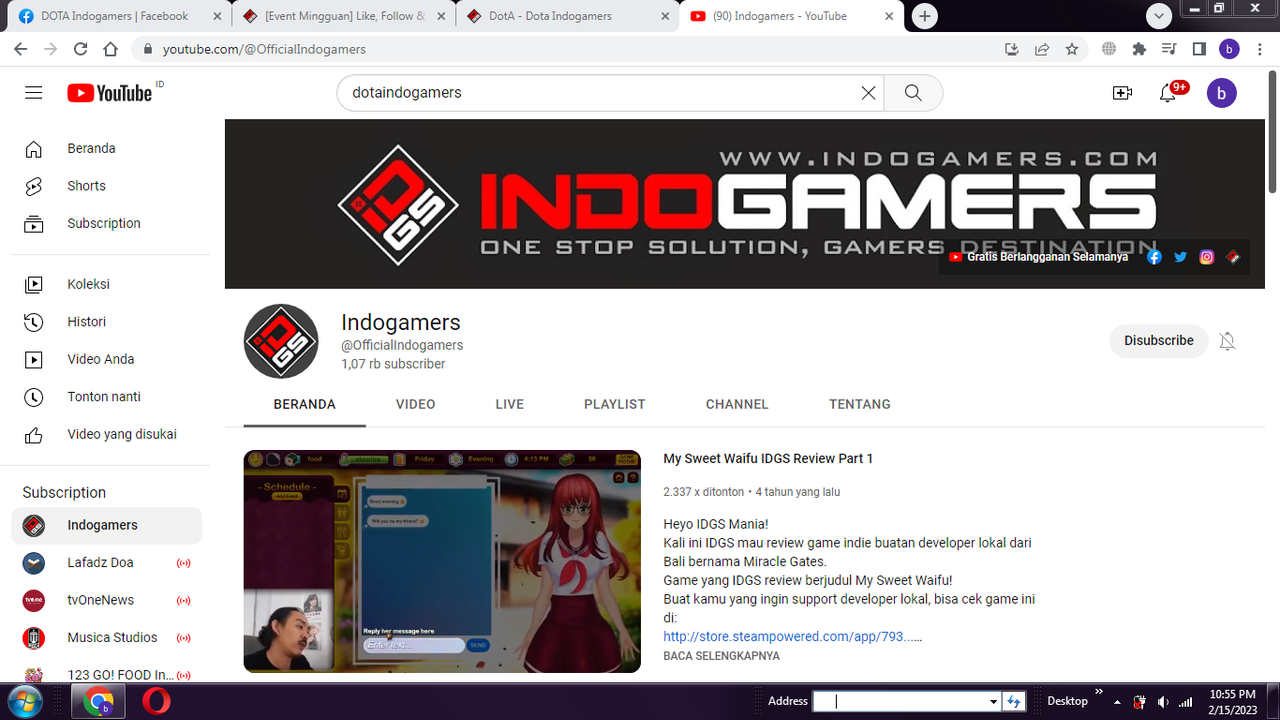The image size is (1280, 720).
Task: Click the Opera icon on the taskbar
Action: click(x=155, y=701)
